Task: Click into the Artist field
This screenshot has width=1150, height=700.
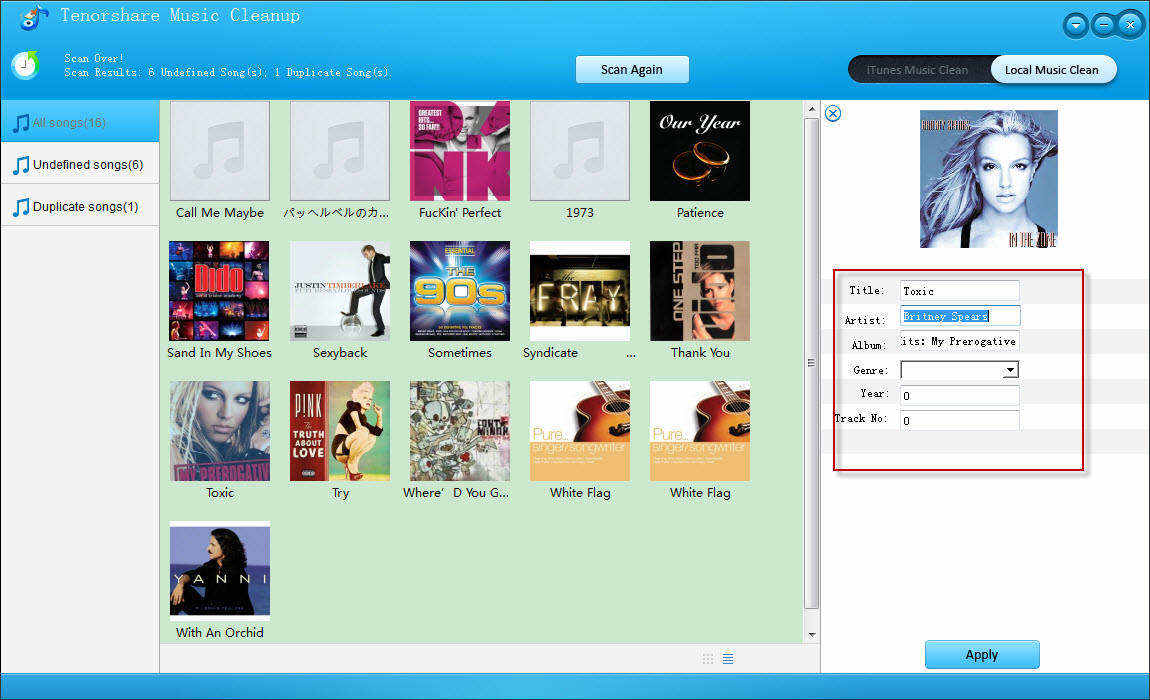Action: [x=959, y=316]
